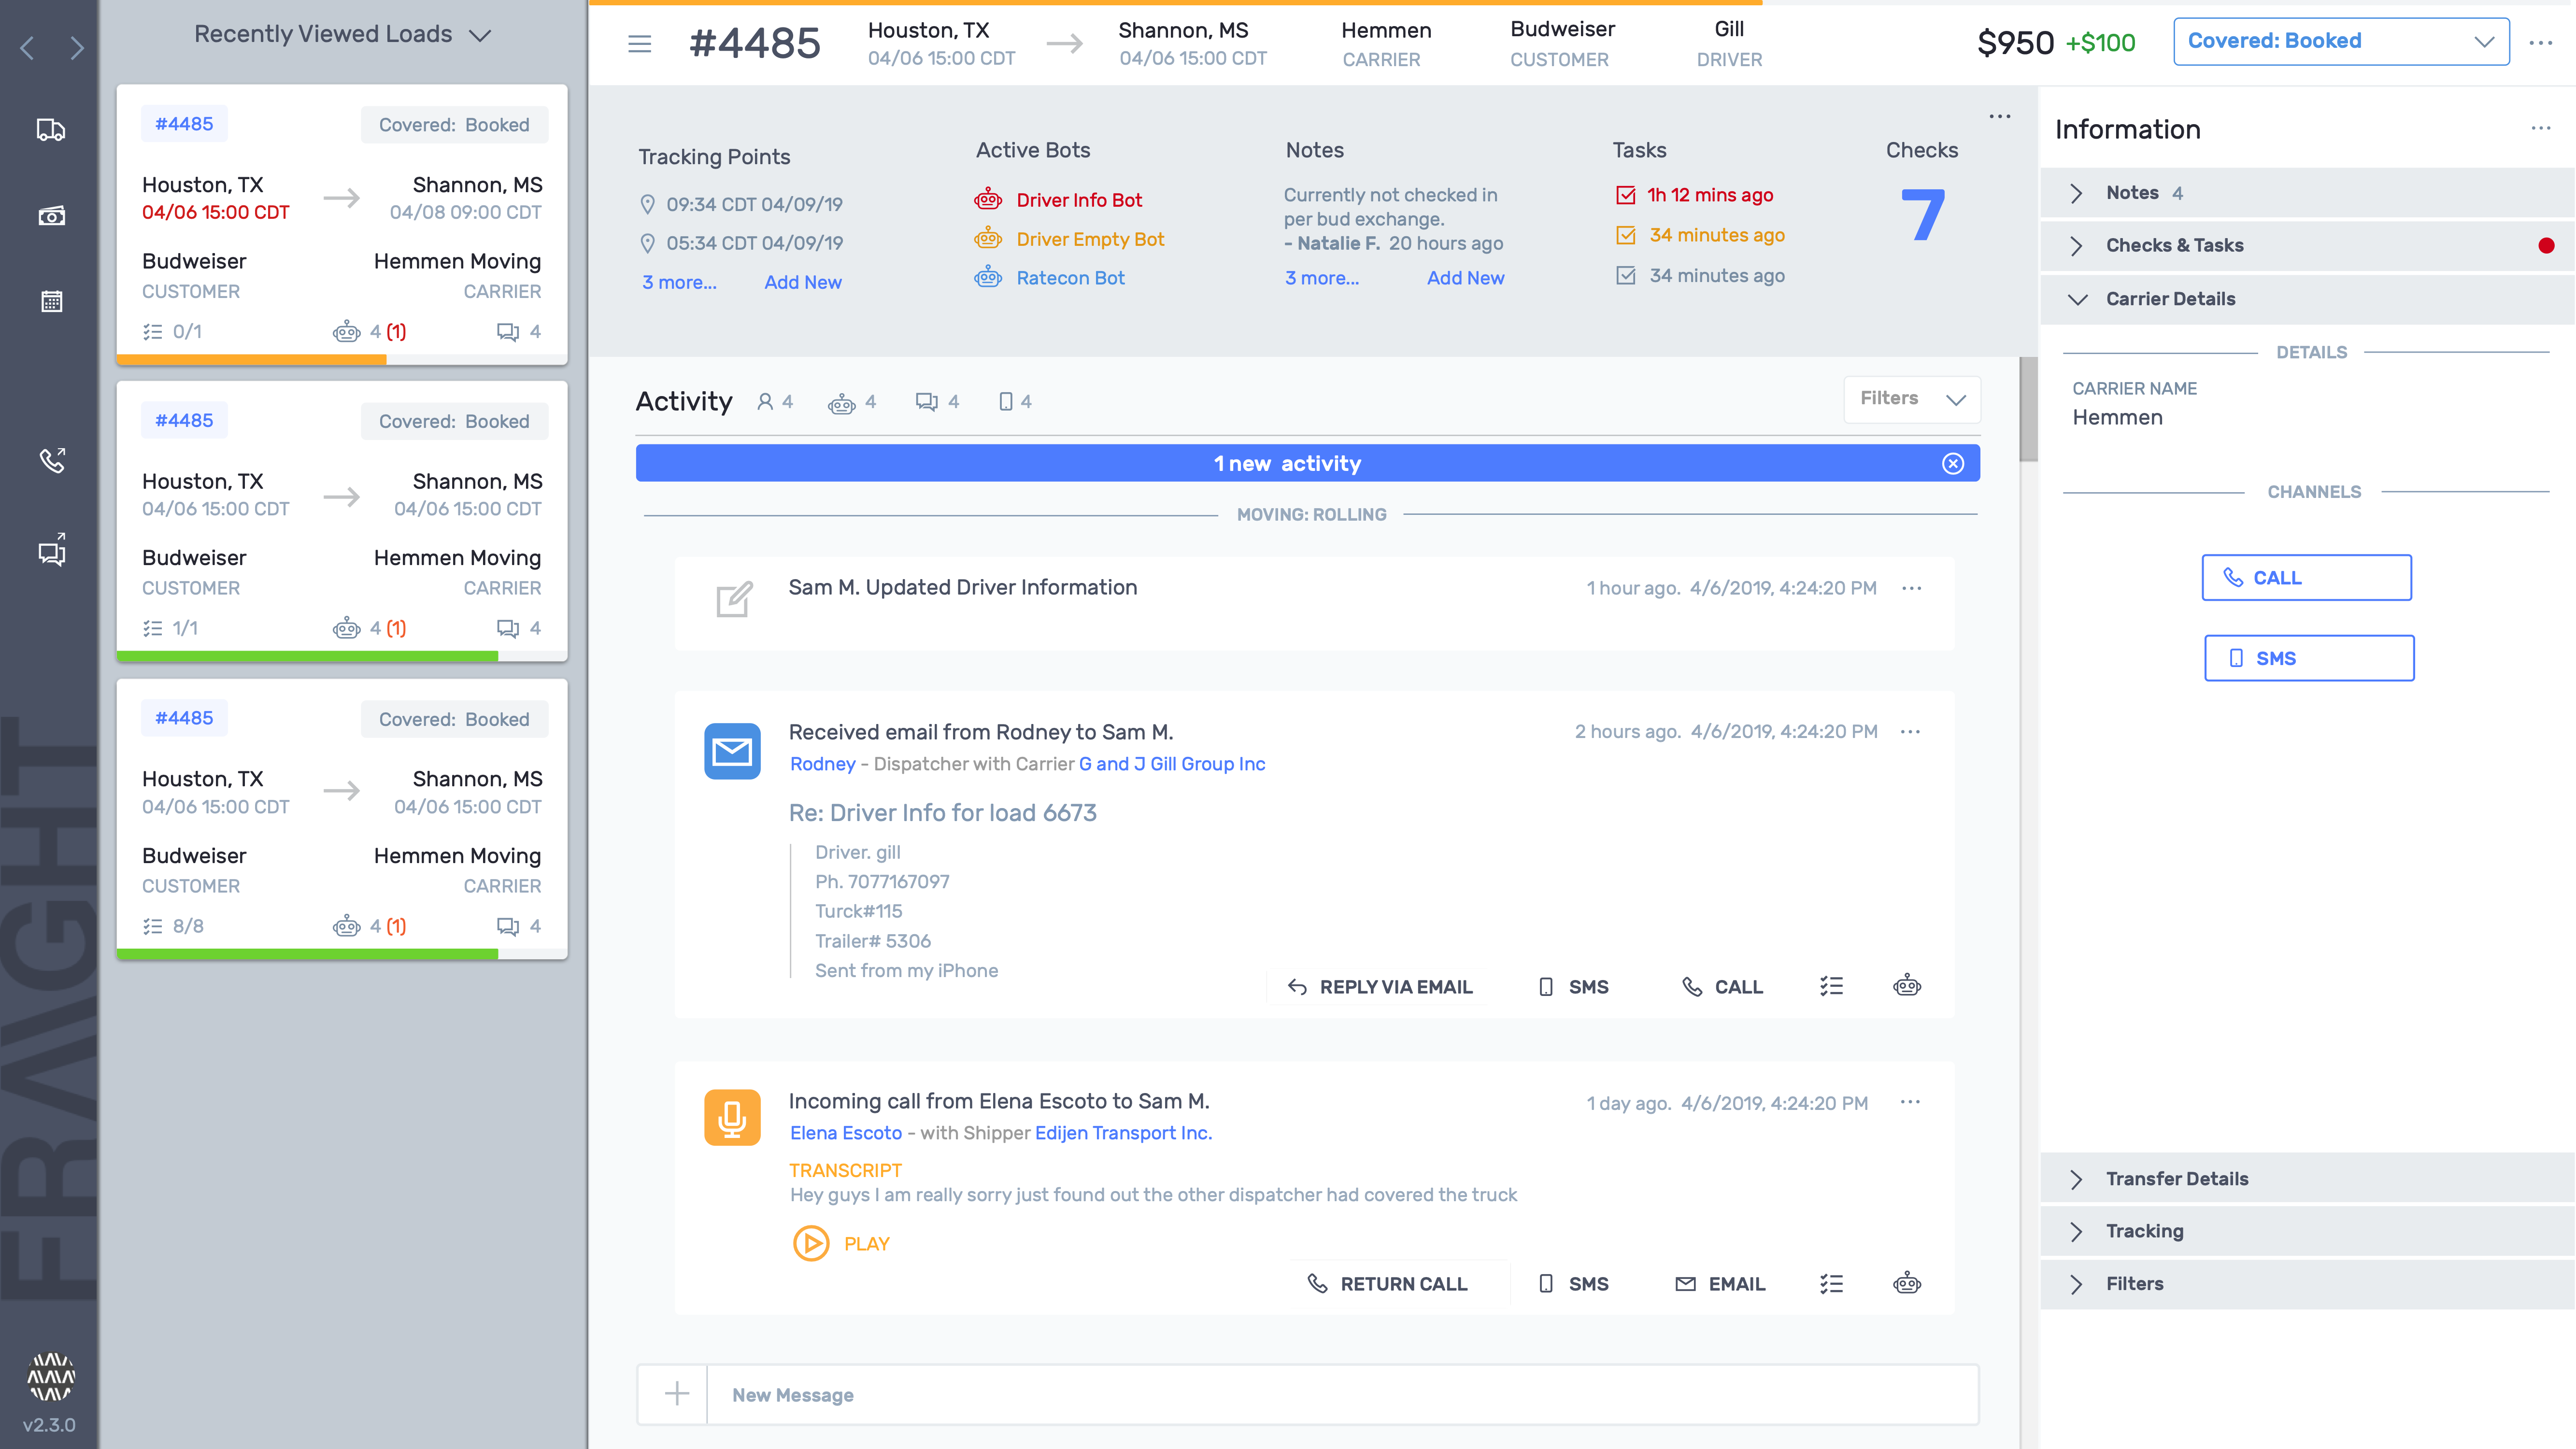Open the Covered: Booked status dropdown

click(2341, 41)
